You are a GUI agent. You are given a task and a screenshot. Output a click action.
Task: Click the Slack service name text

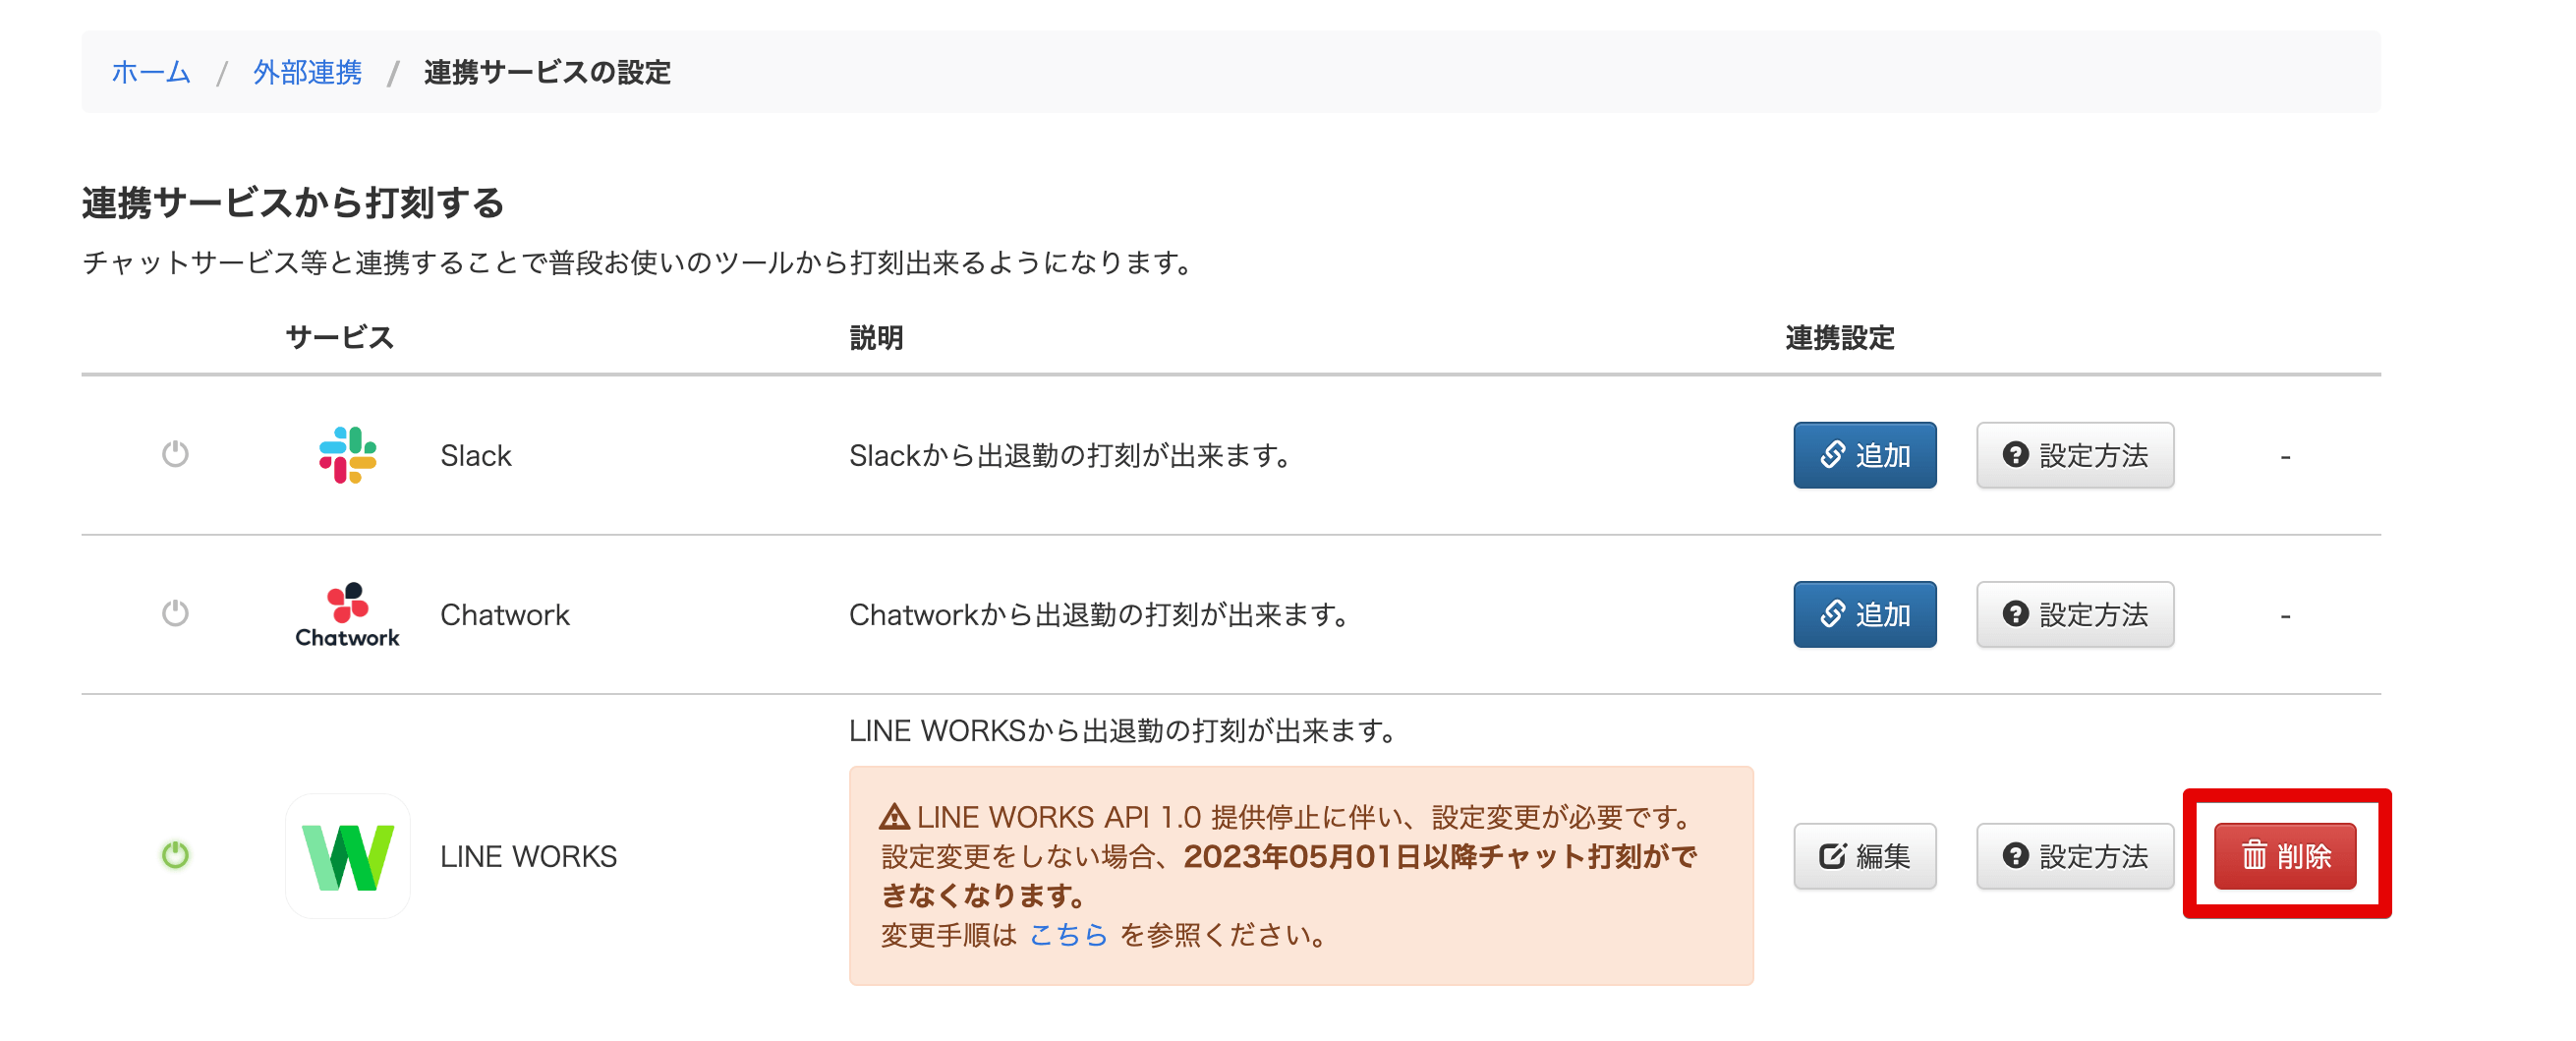pos(476,456)
